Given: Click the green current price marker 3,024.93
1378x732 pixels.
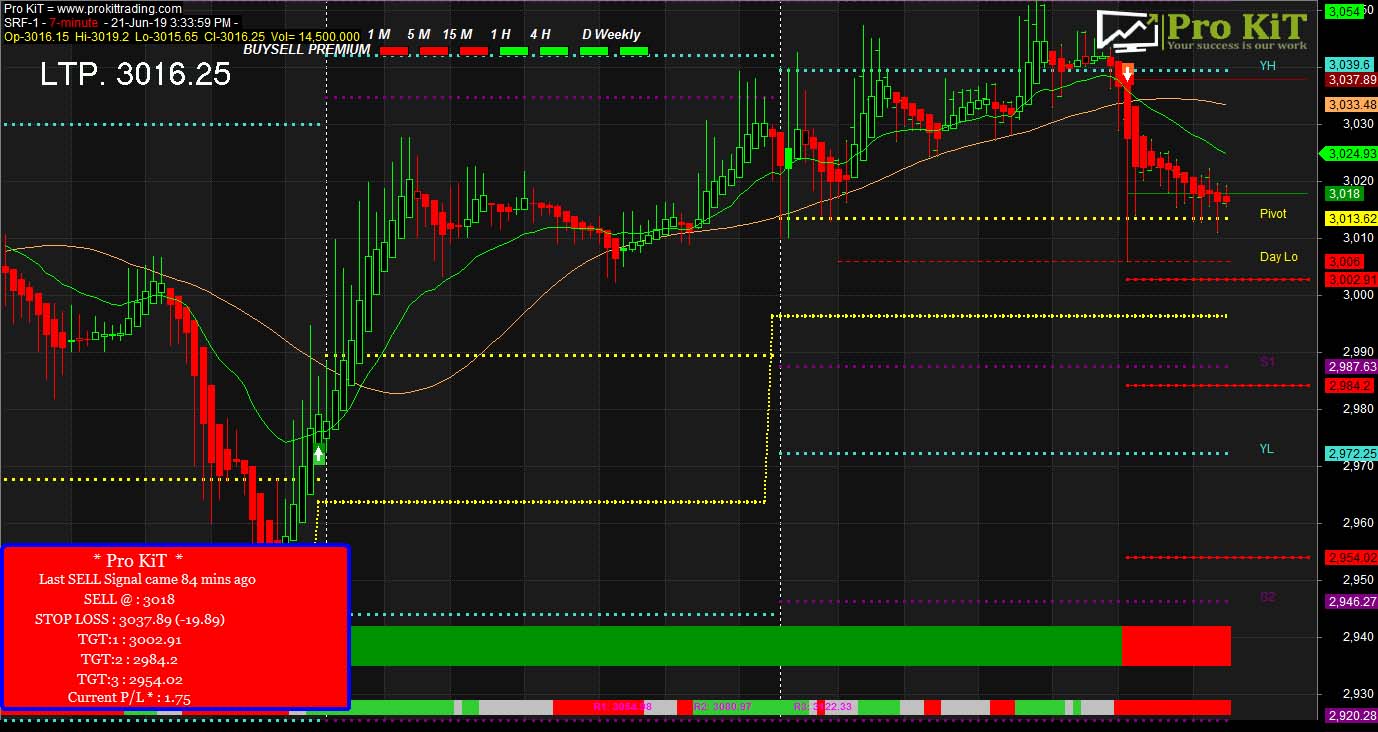Looking at the screenshot, I should [x=1350, y=154].
